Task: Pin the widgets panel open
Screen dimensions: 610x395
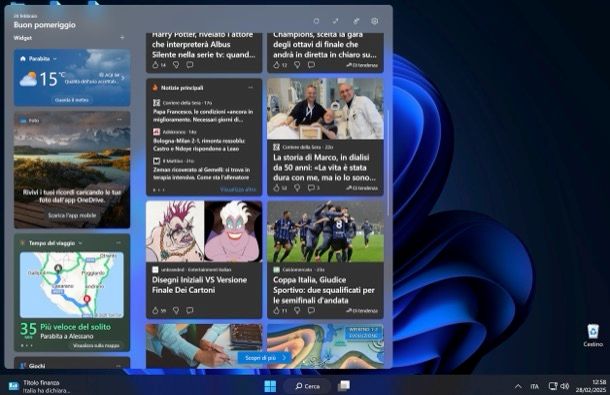Action: 356,21
